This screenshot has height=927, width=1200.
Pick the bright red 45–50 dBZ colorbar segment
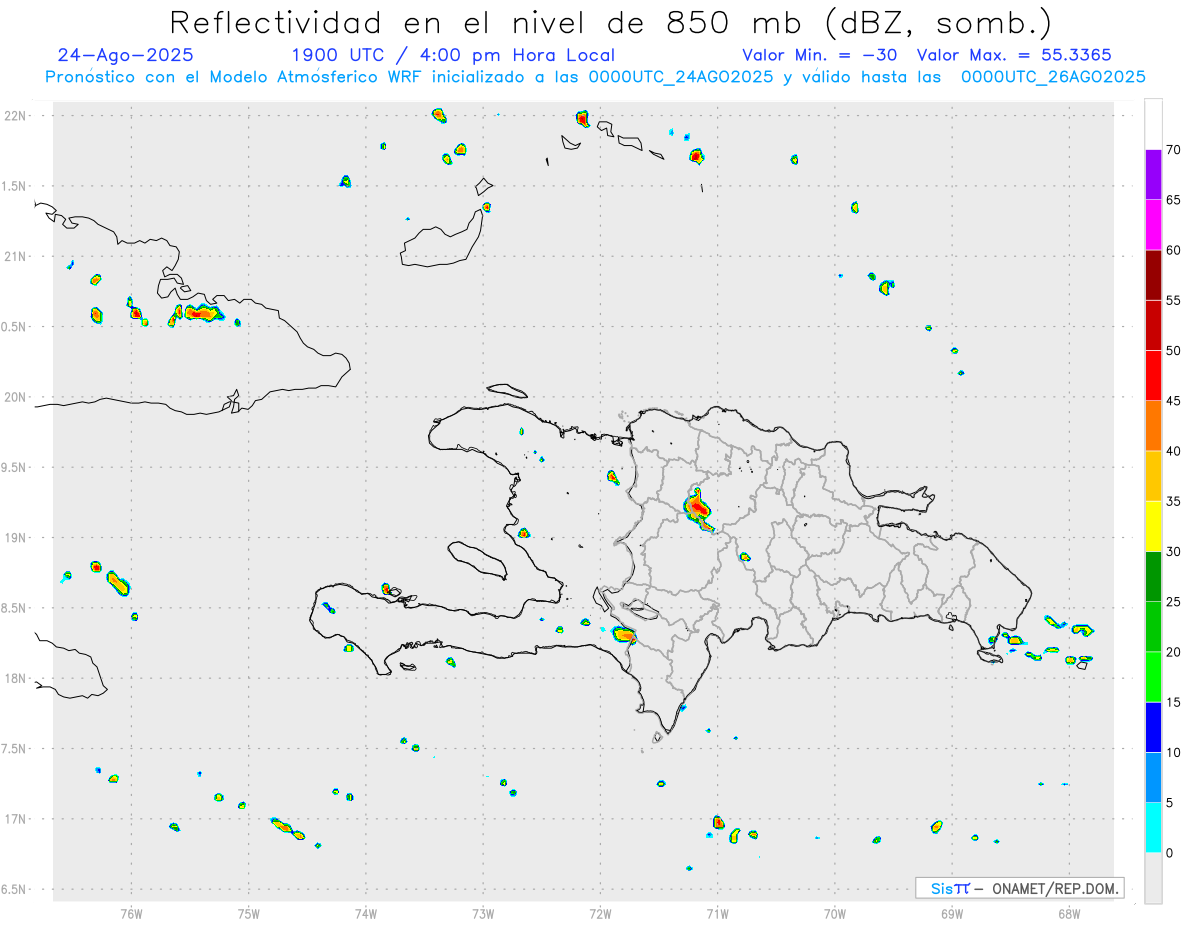(x=1153, y=376)
